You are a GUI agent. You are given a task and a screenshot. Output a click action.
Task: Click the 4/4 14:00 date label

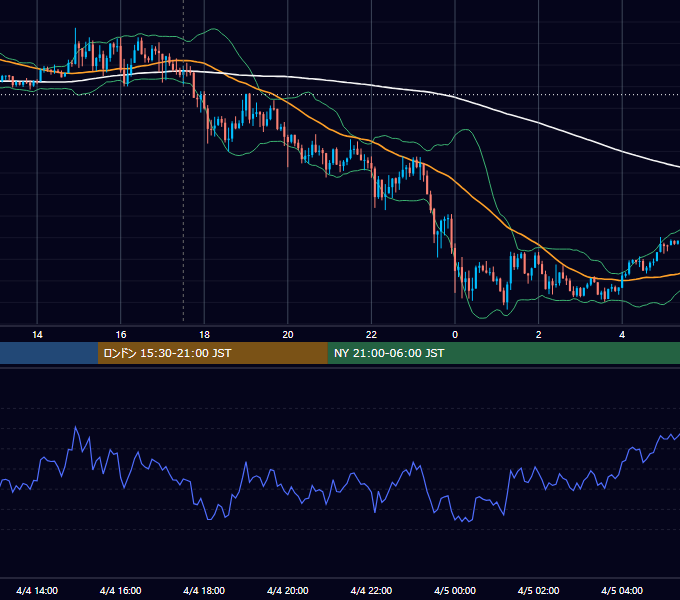37,590
